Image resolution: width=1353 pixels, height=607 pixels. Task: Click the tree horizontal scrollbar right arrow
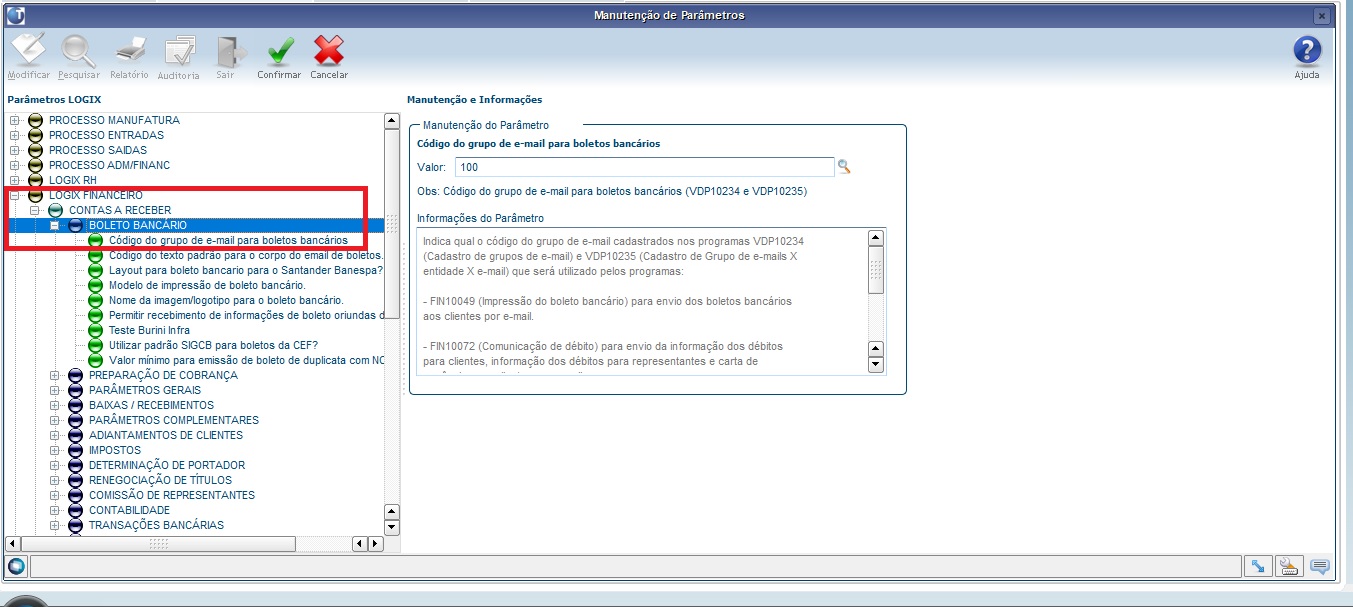[x=376, y=544]
